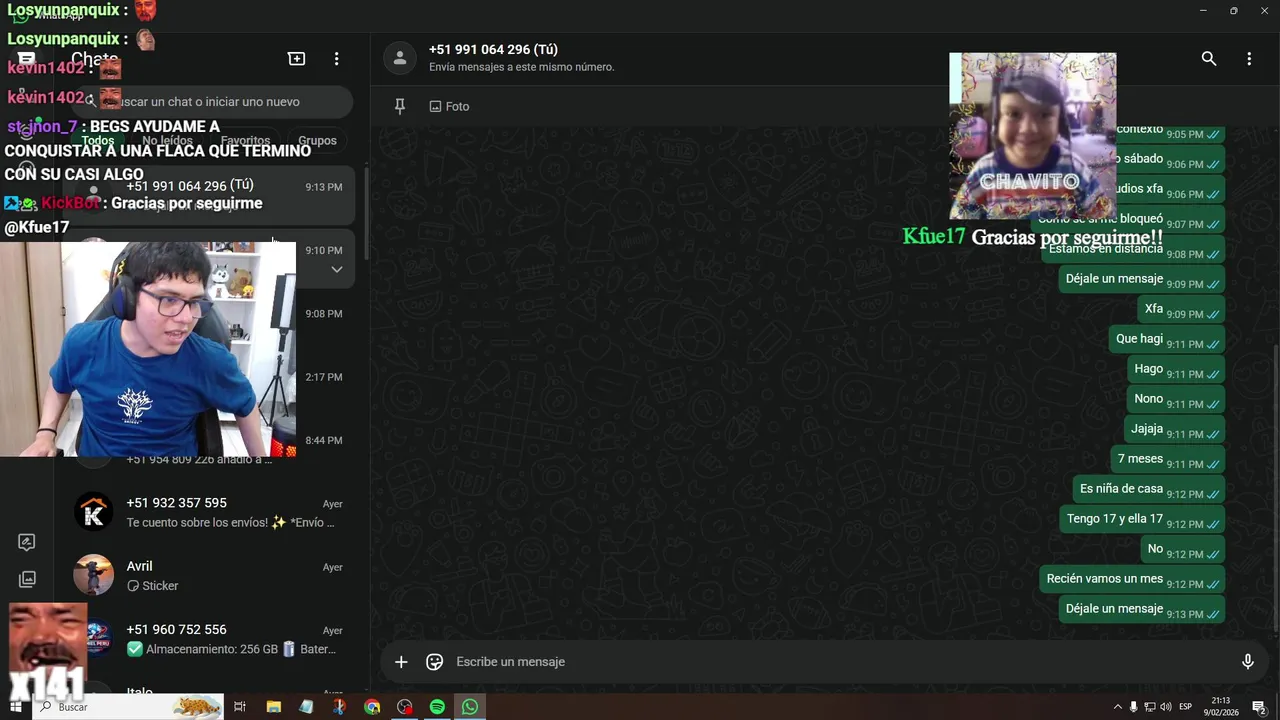Click the contact avatar in the chat header
Image resolution: width=1280 pixels, height=720 pixels.
400,59
